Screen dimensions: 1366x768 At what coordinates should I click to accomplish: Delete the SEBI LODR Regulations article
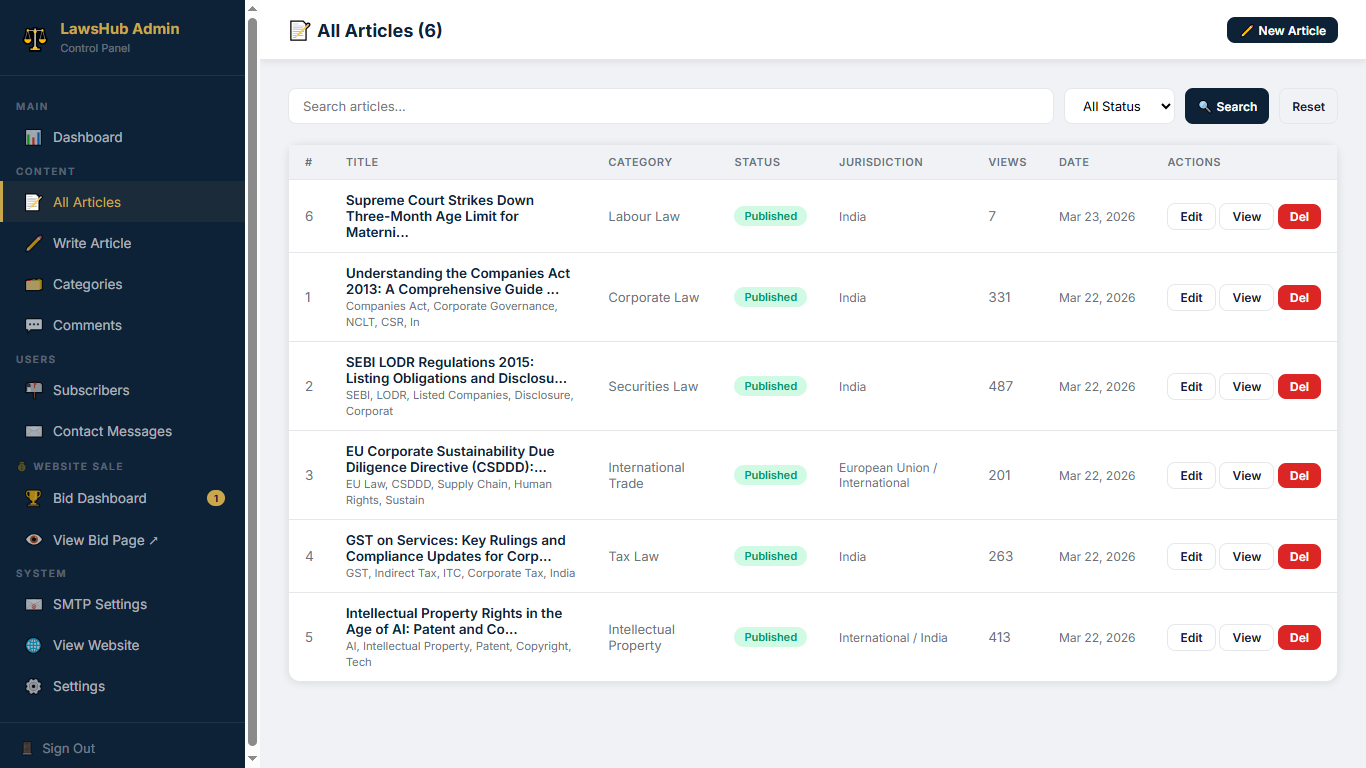point(1299,386)
